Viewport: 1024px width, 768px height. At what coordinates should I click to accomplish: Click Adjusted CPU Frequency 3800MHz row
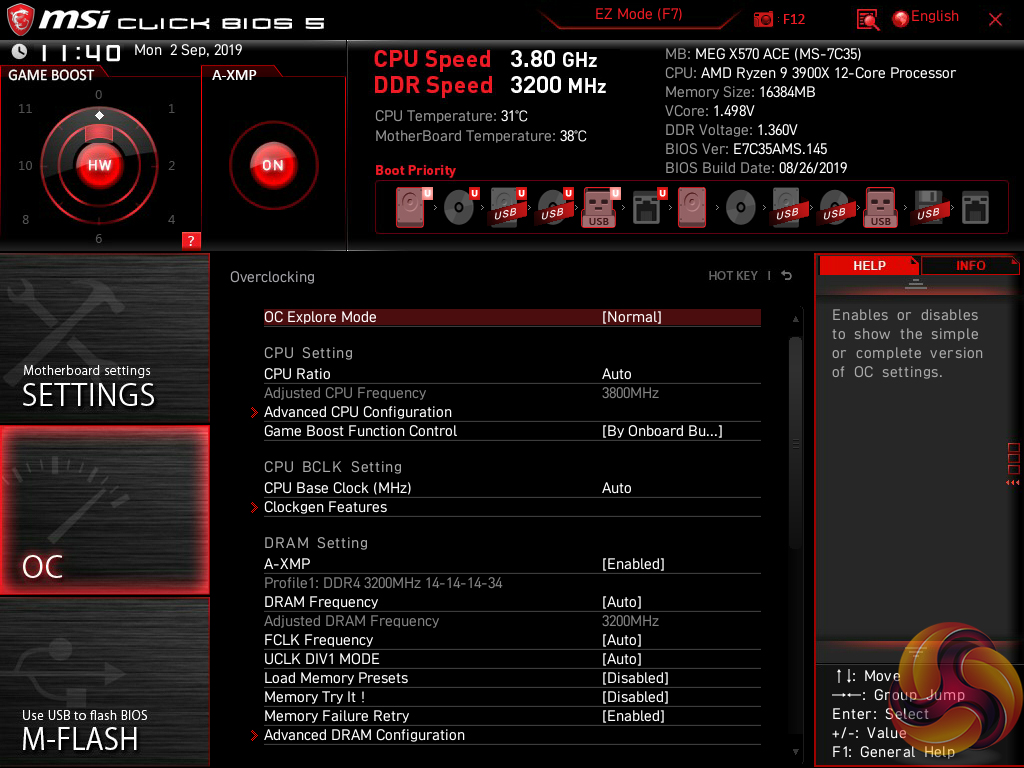(x=512, y=393)
